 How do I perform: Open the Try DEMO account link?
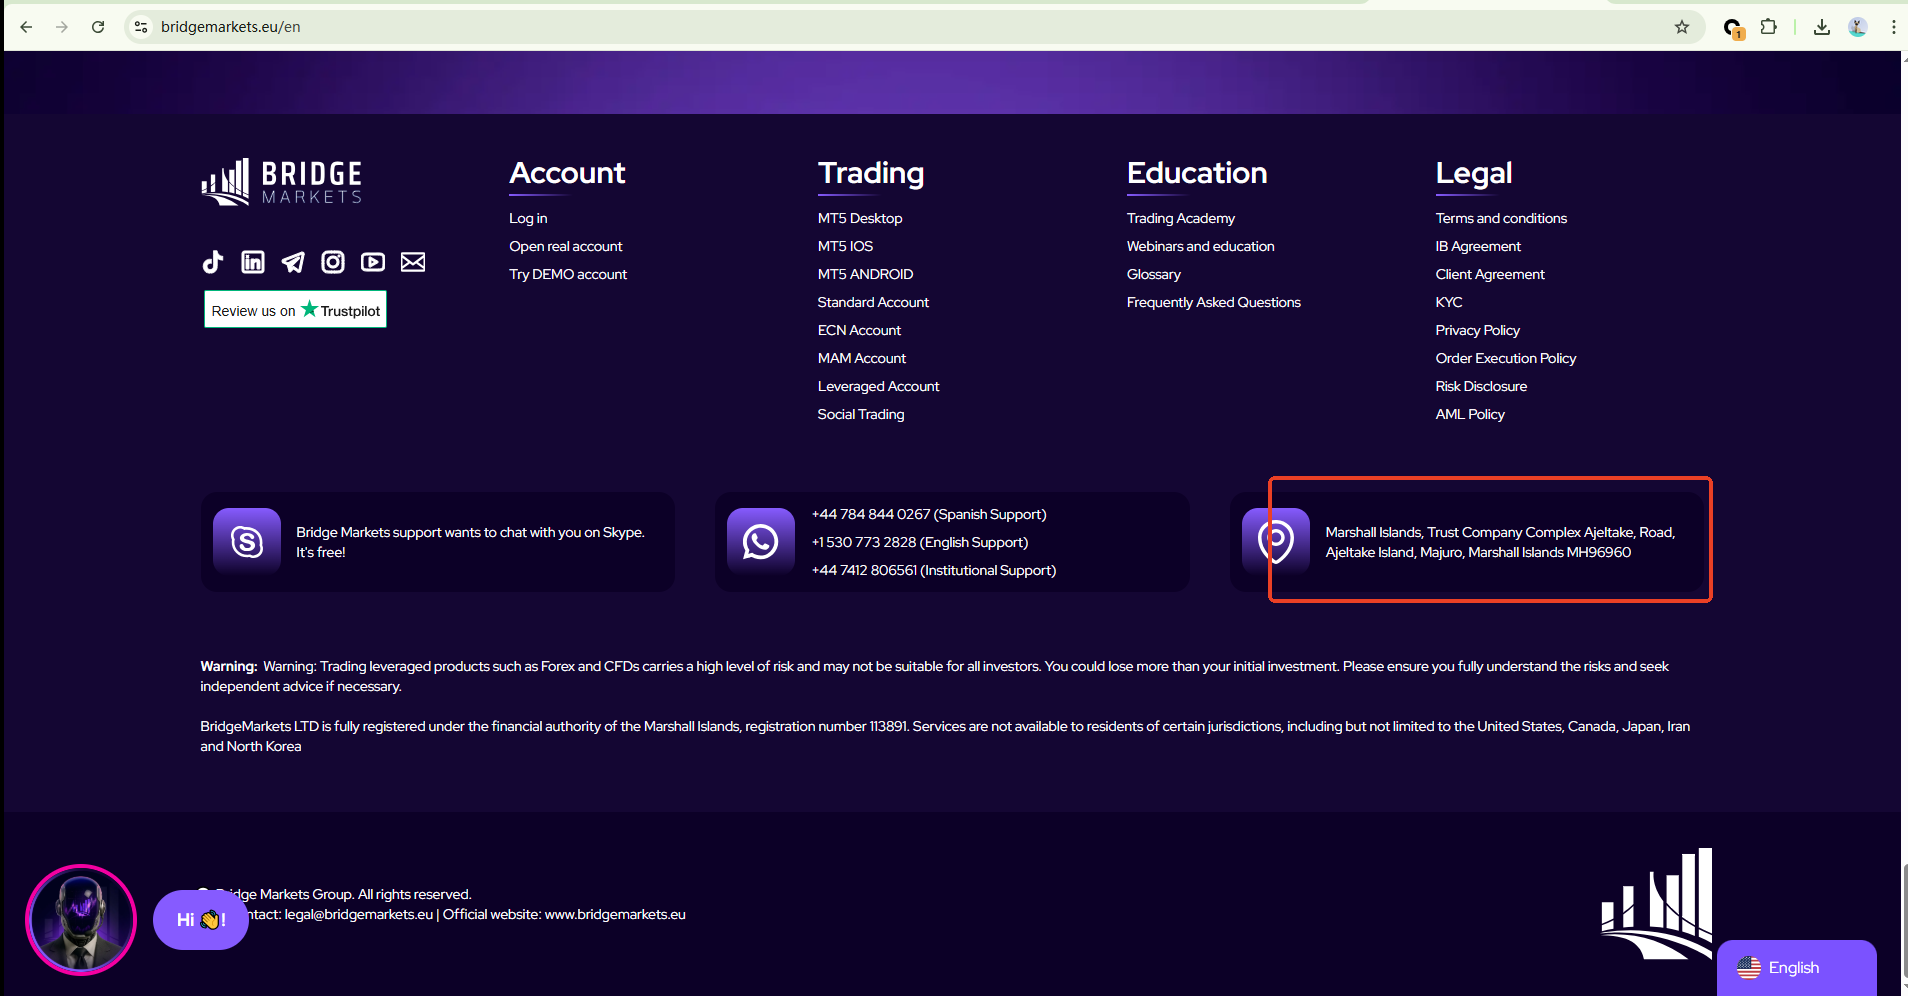pos(568,274)
